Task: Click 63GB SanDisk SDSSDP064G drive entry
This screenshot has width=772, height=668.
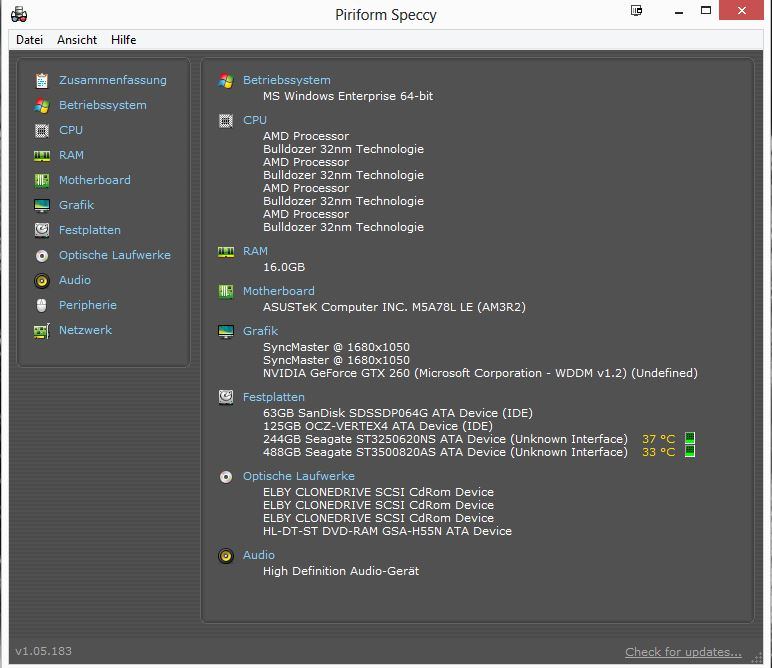Action: coord(398,413)
